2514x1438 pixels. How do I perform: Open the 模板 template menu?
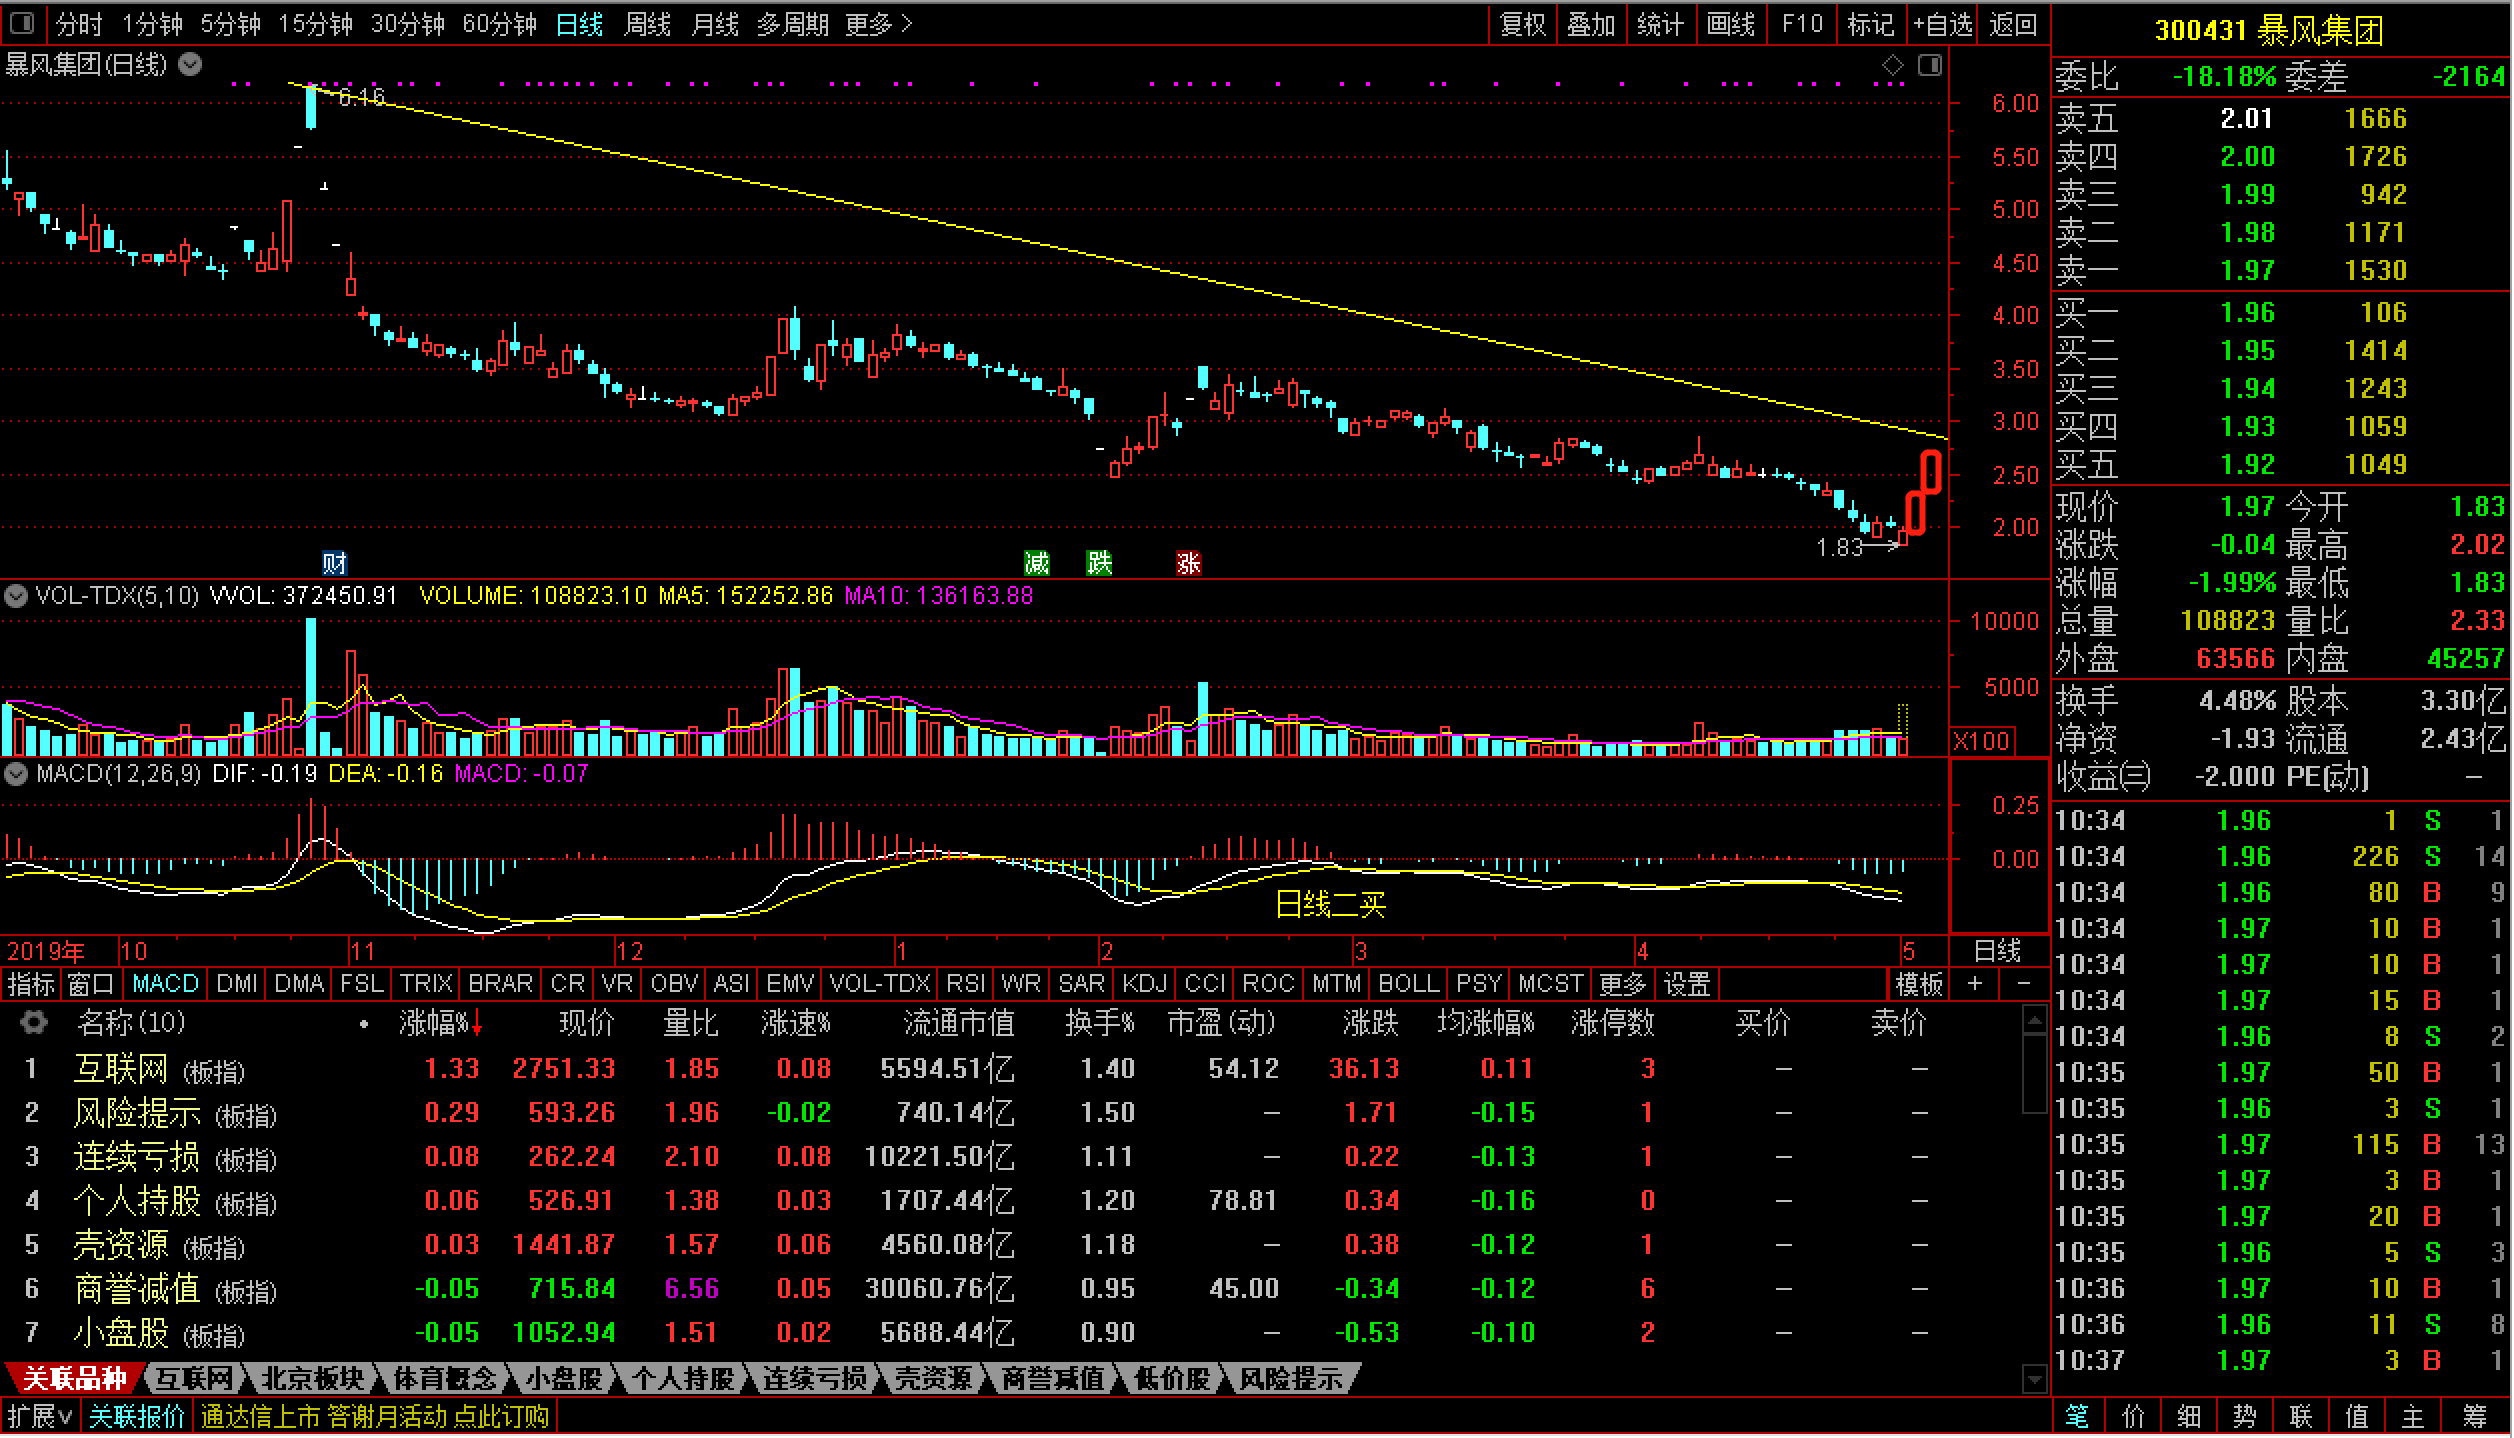1919,984
